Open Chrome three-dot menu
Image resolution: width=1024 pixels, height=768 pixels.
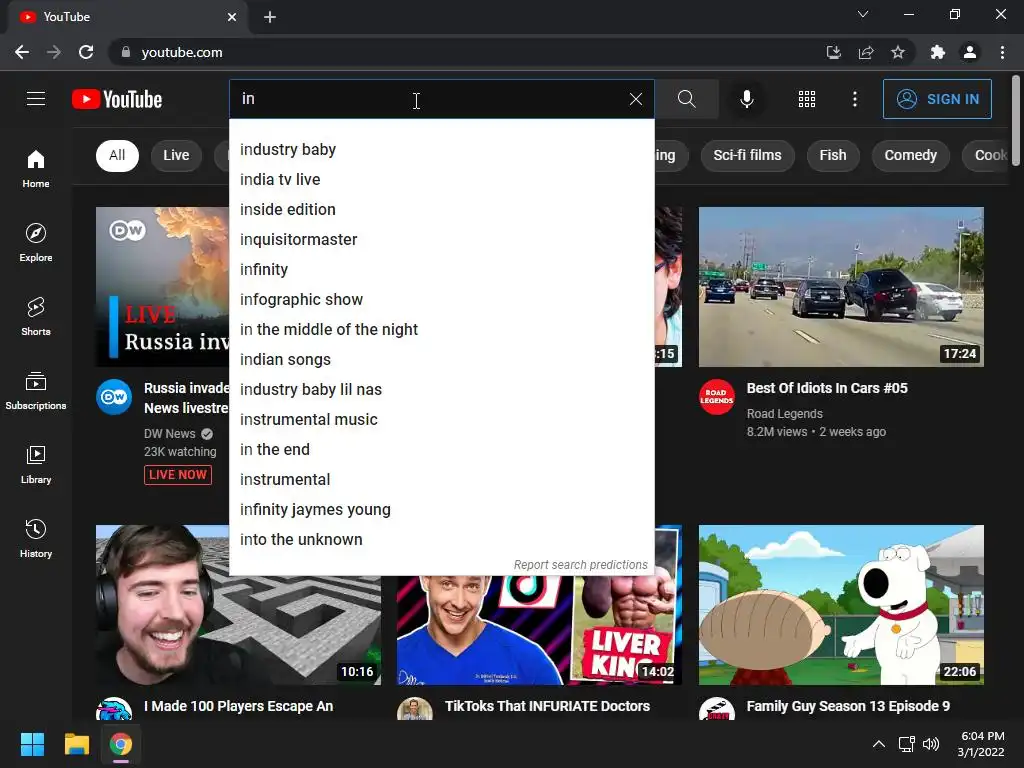tap(1002, 52)
